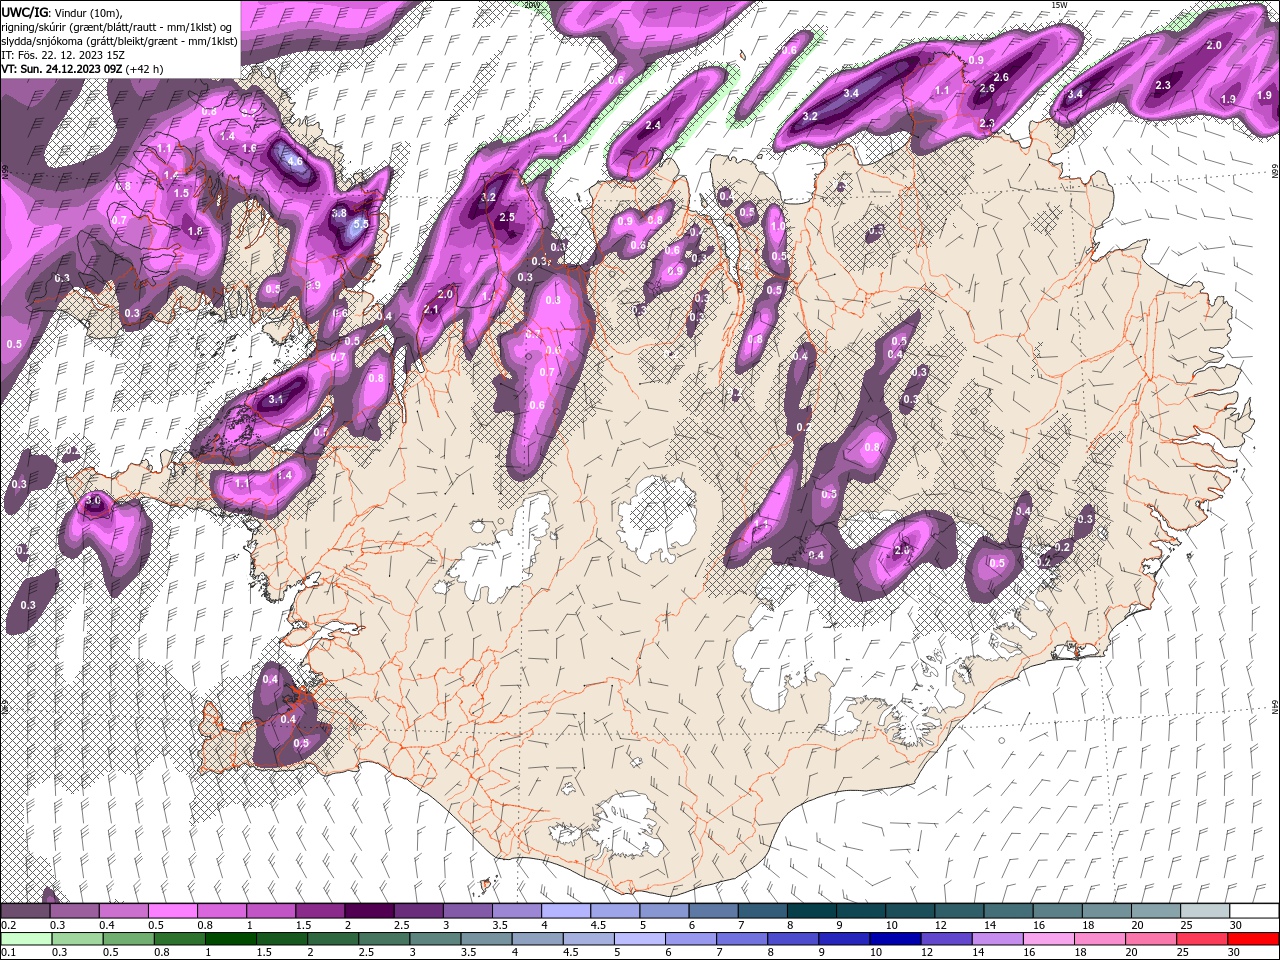Click the 'VT: Sun. 24.12.2023 09Z (+42 h)' line
The image size is (1280, 960).
click(82, 69)
